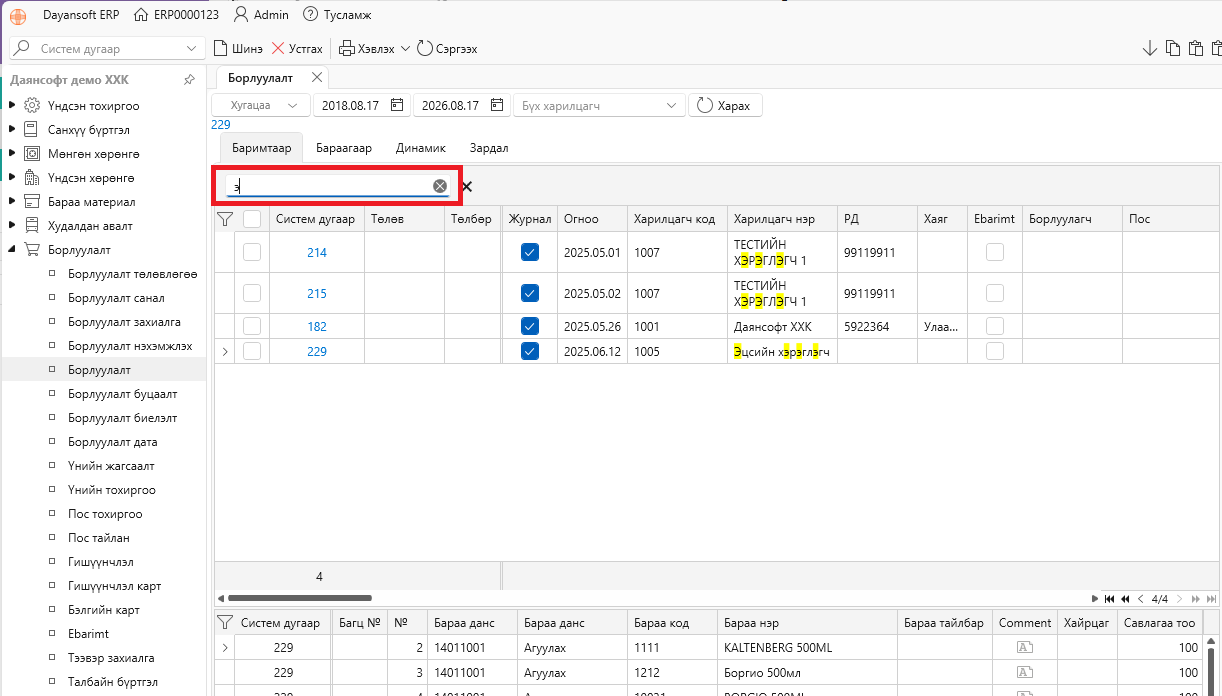The width and height of the screenshot is (1222, 696).
Task: Switch to the Зардал tab
Action: (x=489, y=148)
